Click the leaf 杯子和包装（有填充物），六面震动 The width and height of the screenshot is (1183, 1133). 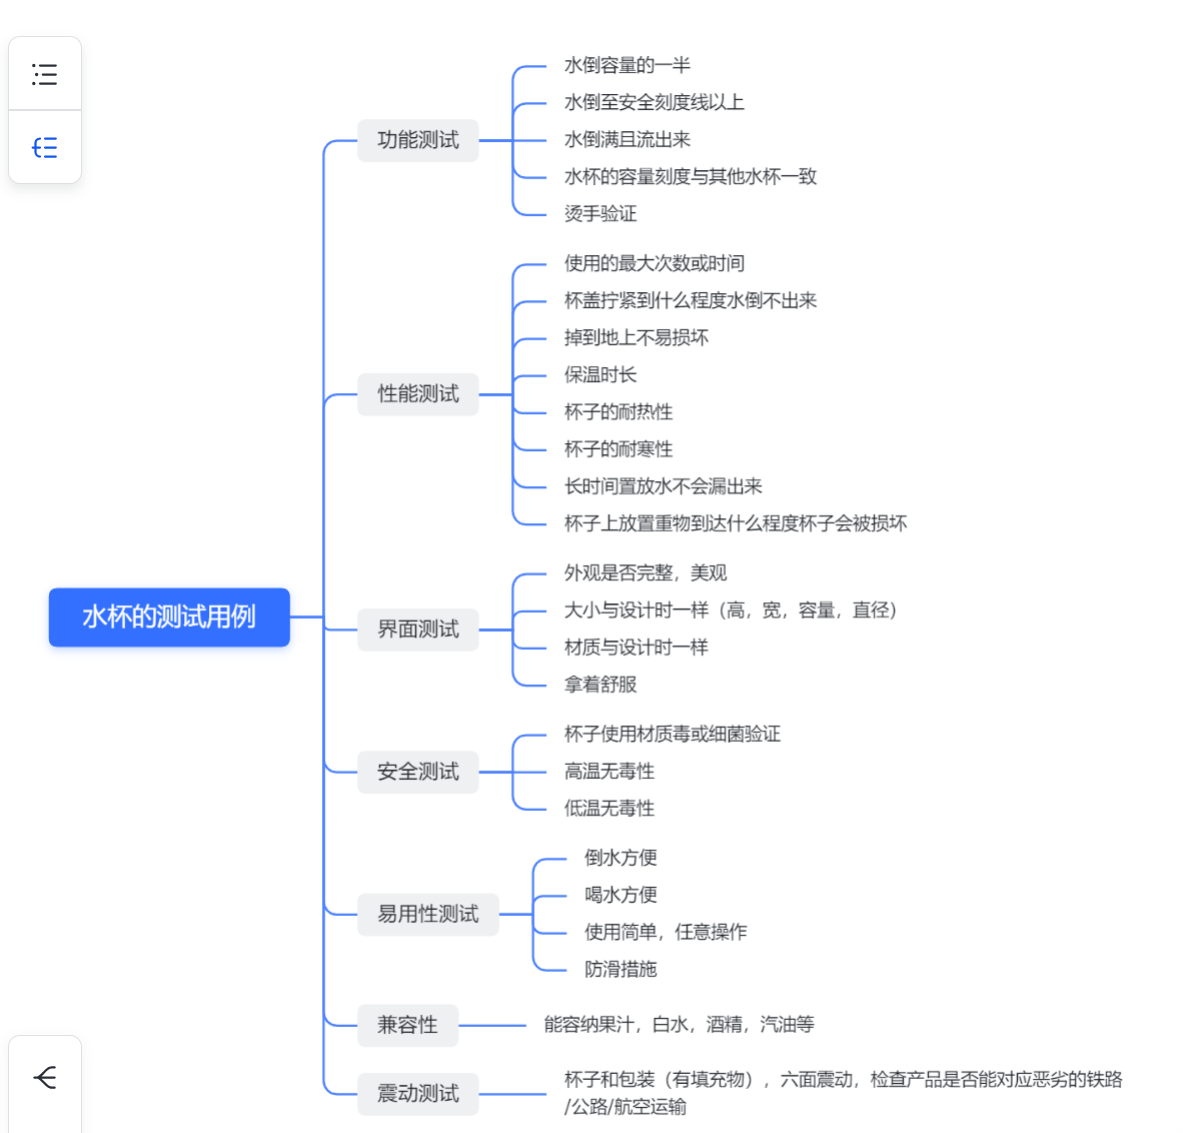point(708,1079)
